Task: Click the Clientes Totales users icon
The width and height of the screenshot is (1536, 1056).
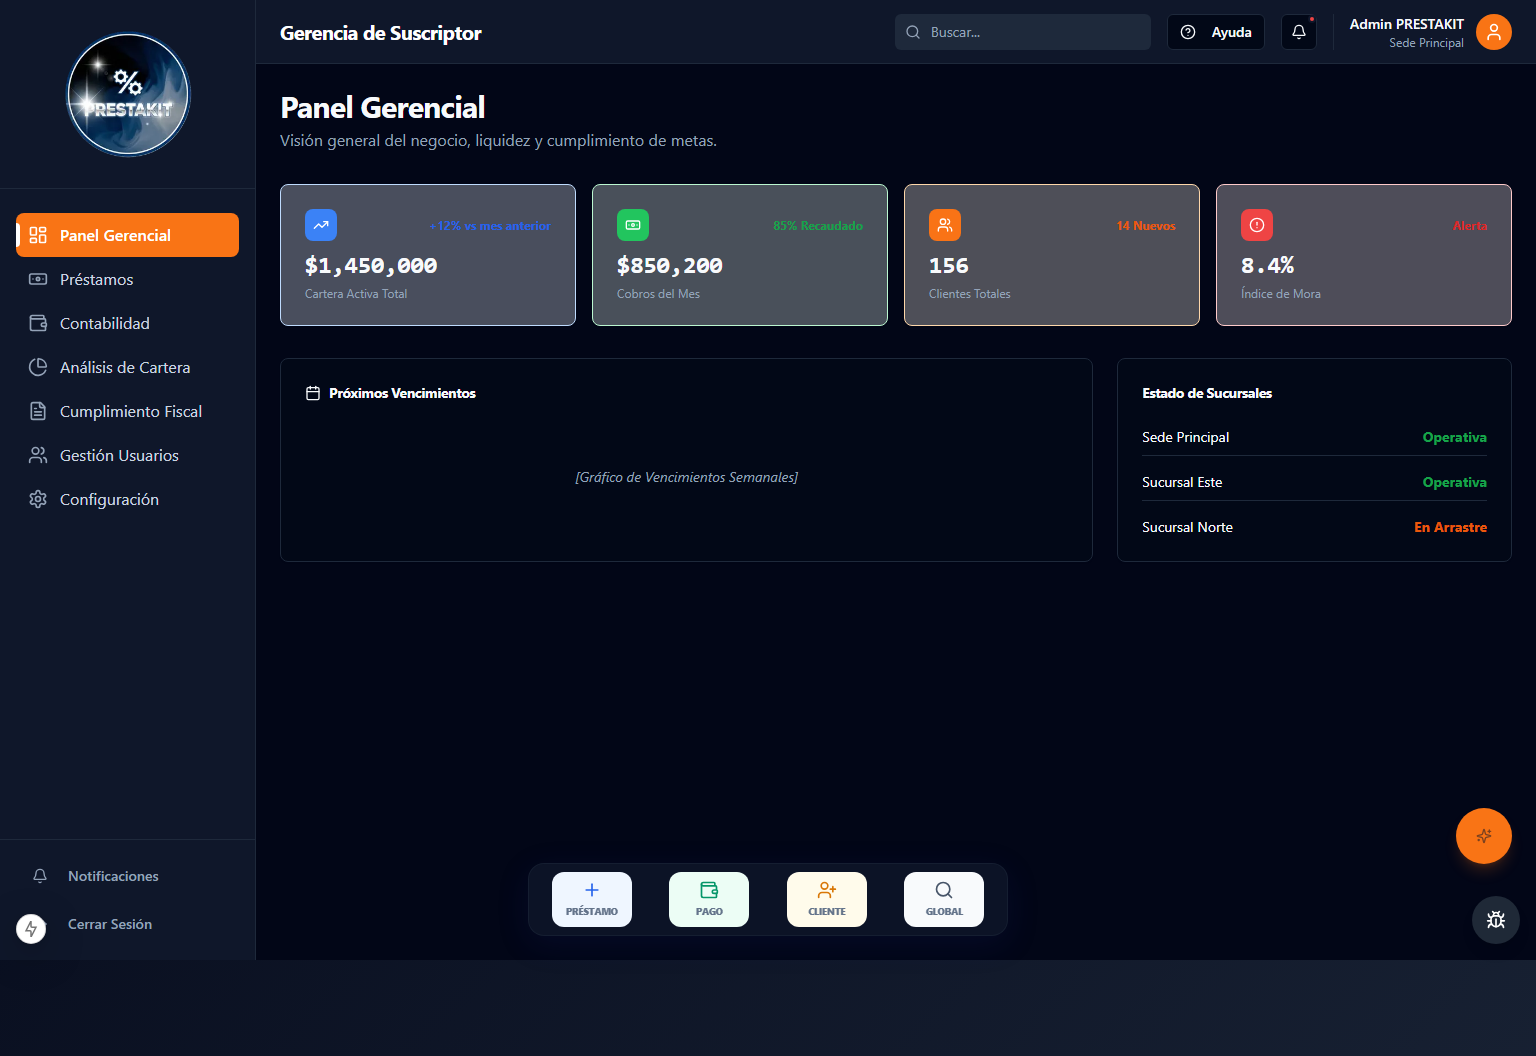Action: click(x=945, y=225)
